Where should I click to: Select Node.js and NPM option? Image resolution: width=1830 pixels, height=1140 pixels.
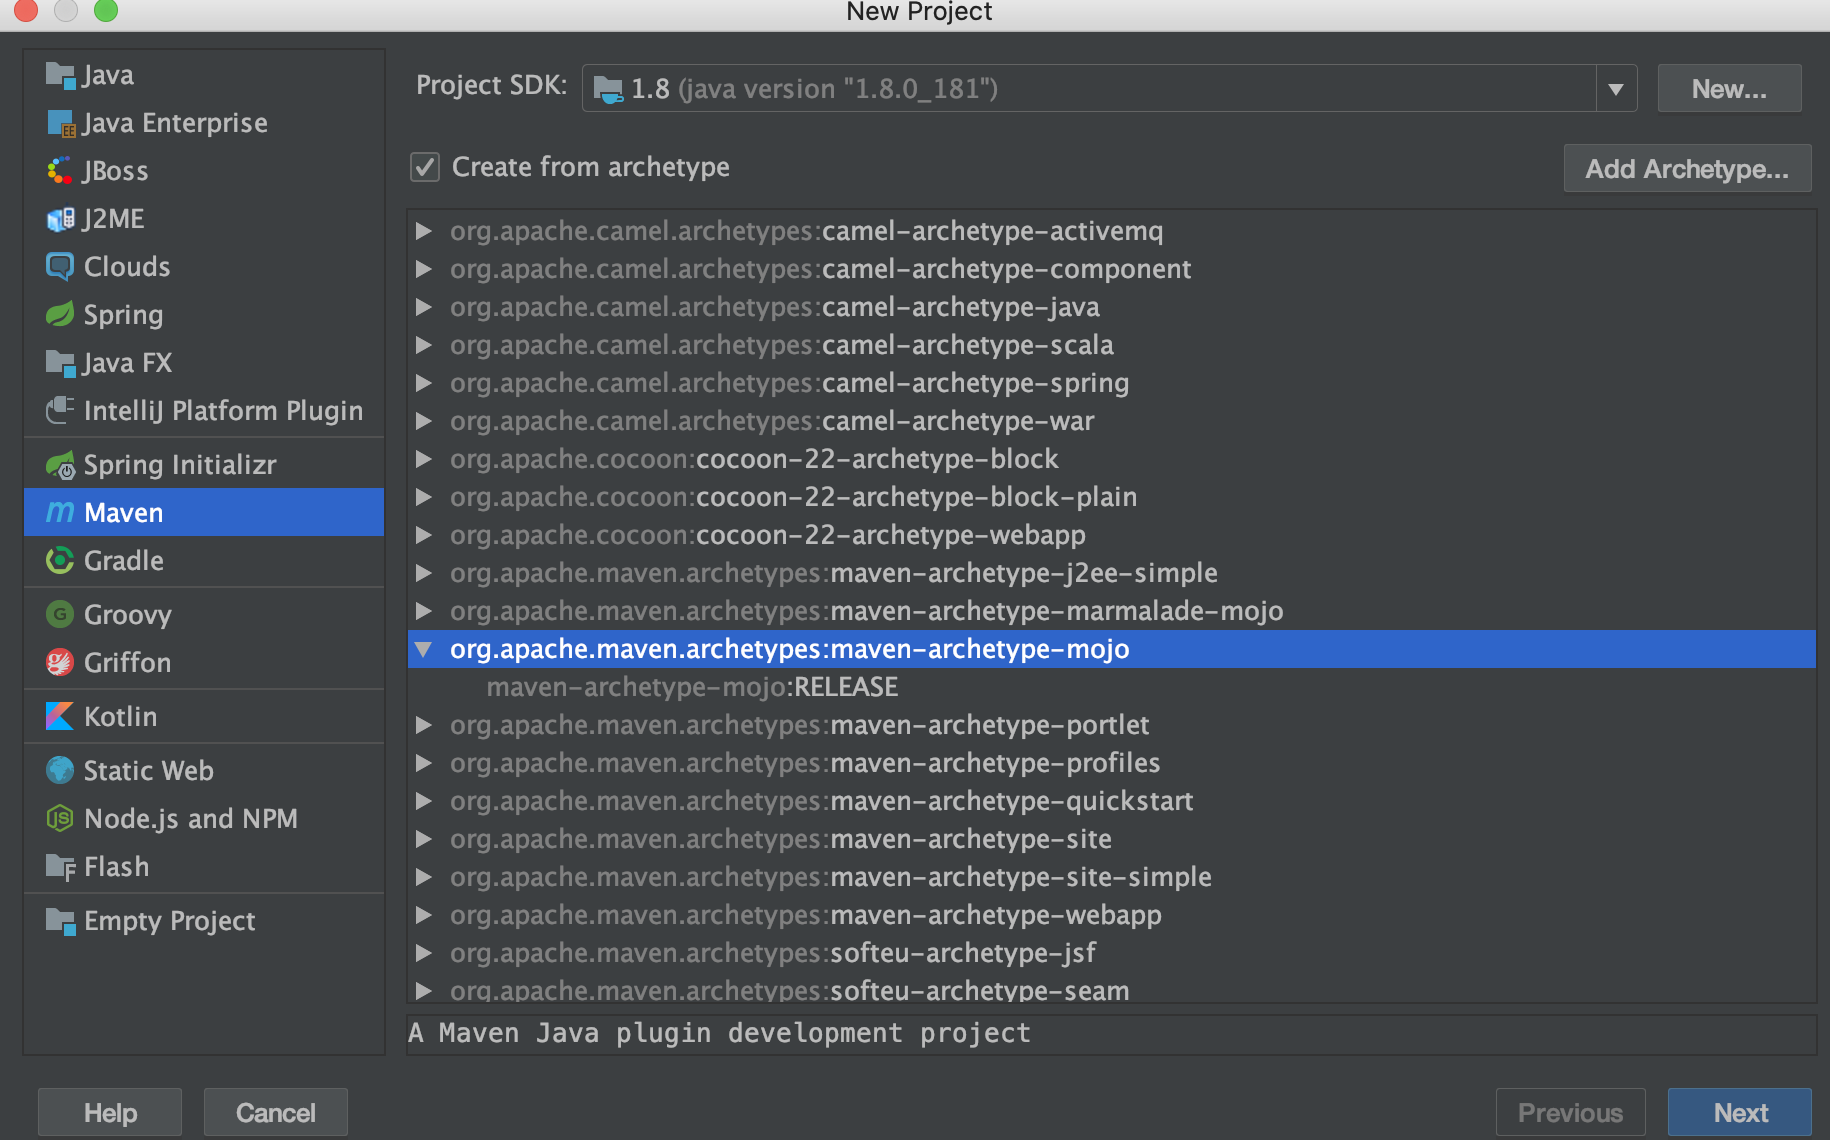(204, 819)
